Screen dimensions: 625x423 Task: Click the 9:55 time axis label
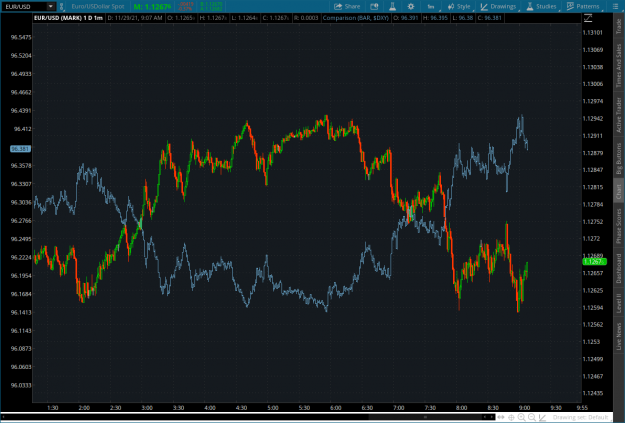pos(582,407)
